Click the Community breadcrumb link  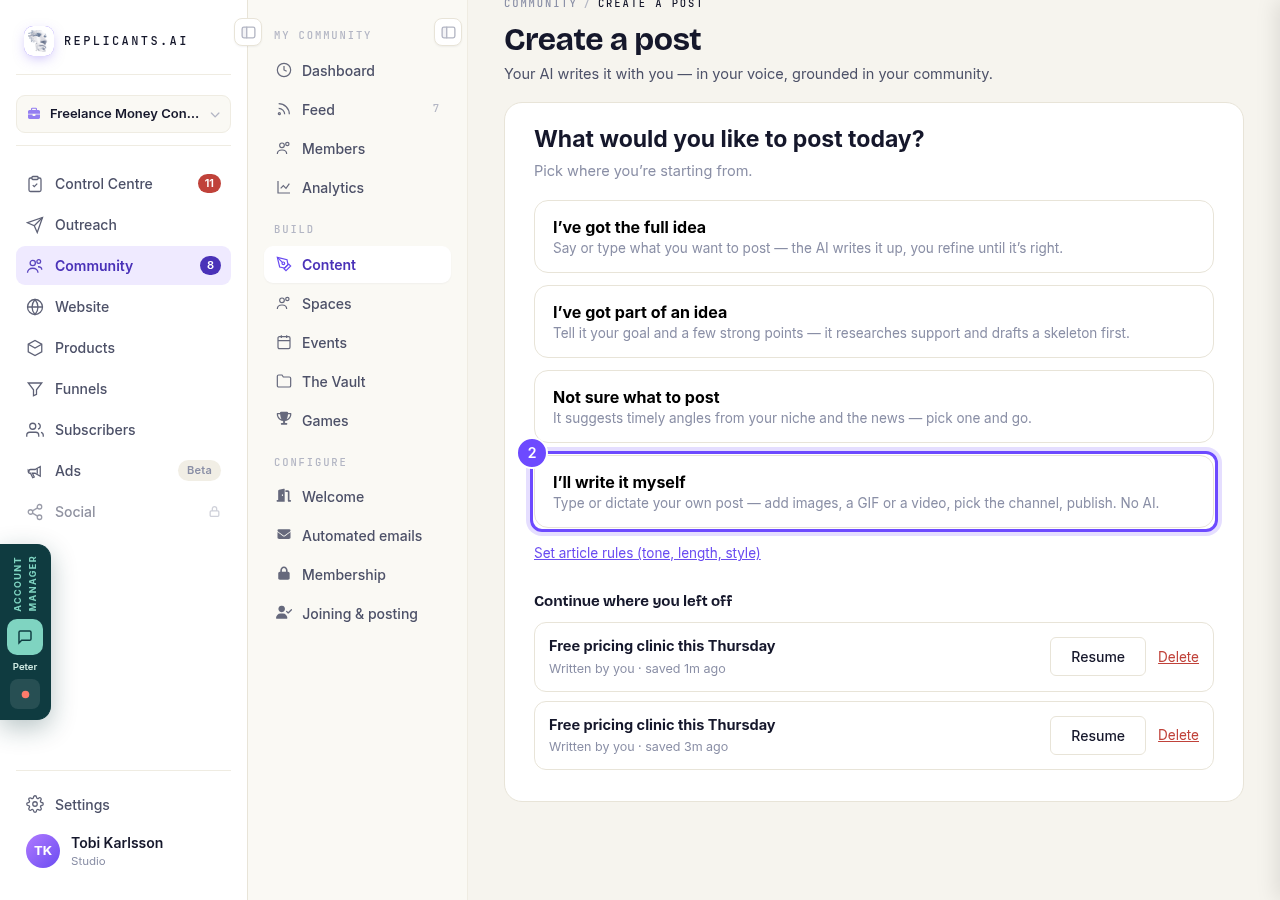[540, 4]
